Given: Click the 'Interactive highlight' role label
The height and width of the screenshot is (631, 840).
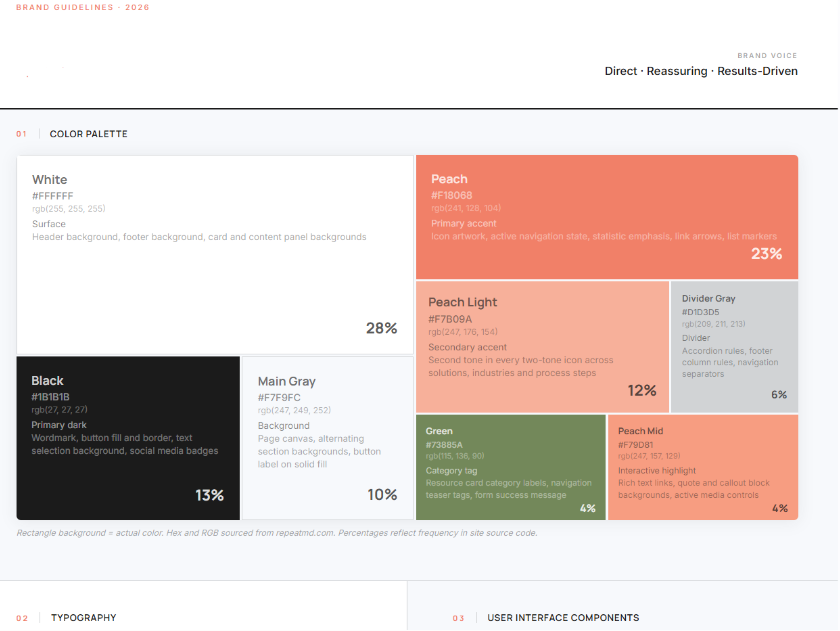Looking at the screenshot, I should pyautogui.click(x=657, y=471).
